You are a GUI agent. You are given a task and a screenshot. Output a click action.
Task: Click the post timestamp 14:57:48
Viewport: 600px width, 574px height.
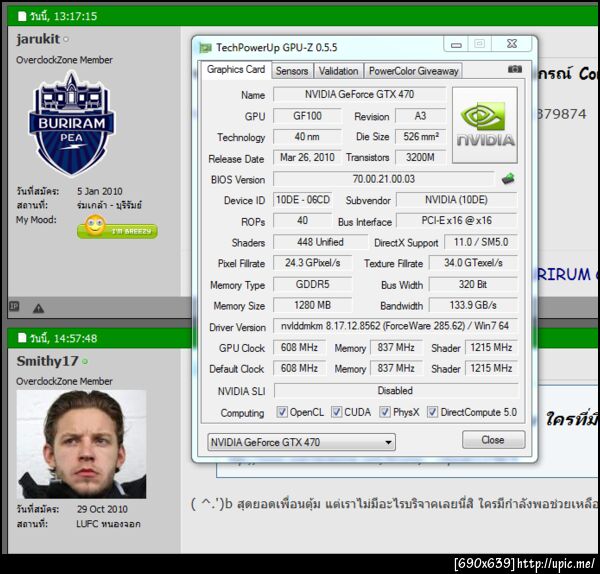coord(75,338)
